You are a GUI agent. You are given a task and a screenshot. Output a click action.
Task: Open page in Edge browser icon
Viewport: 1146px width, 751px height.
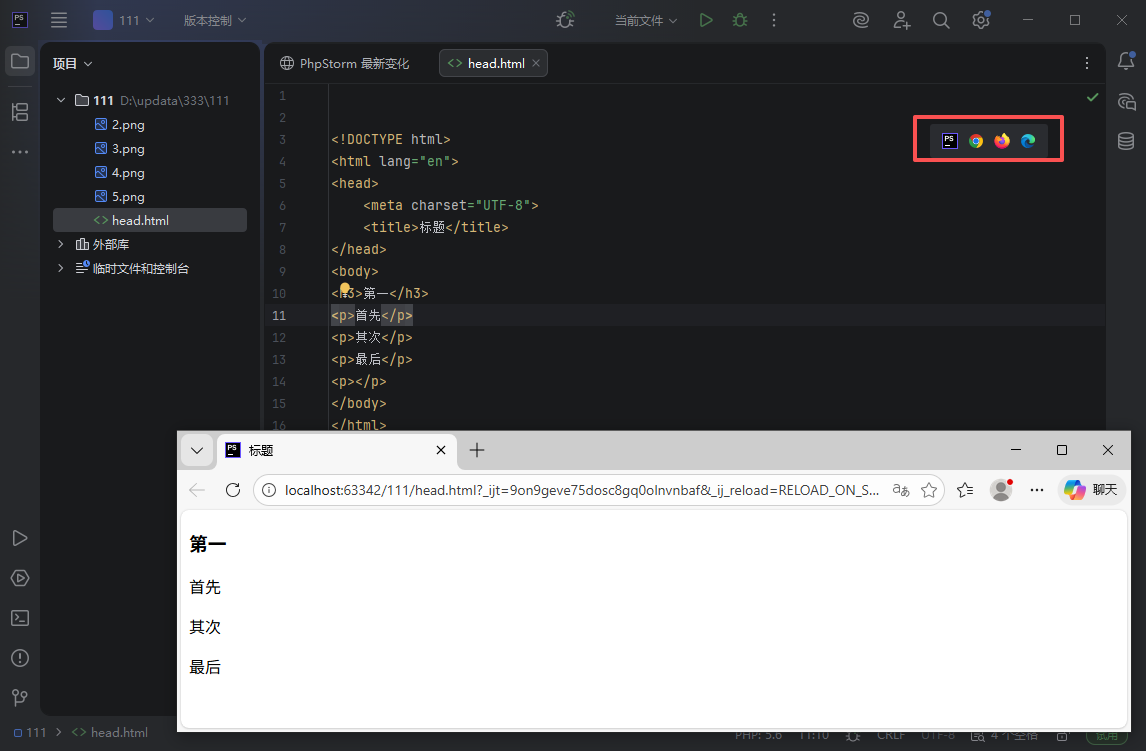(1028, 141)
